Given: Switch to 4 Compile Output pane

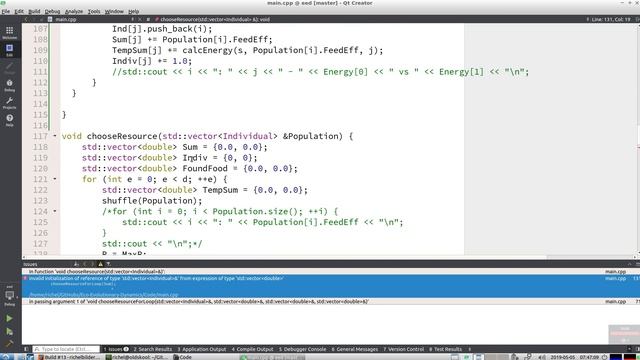Looking at the screenshot, I should [x=253, y=349].
